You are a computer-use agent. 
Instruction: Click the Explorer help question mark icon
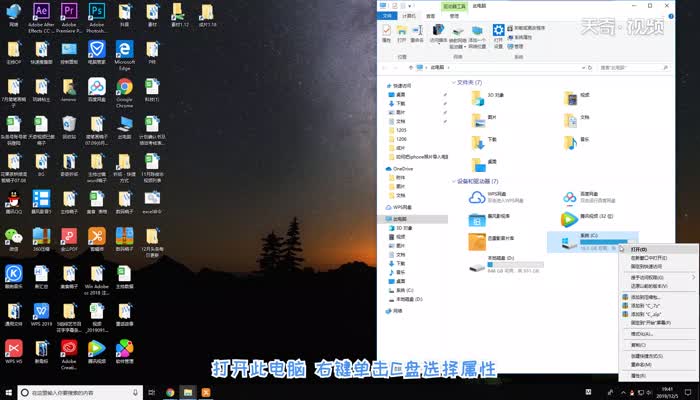(671, 16)
